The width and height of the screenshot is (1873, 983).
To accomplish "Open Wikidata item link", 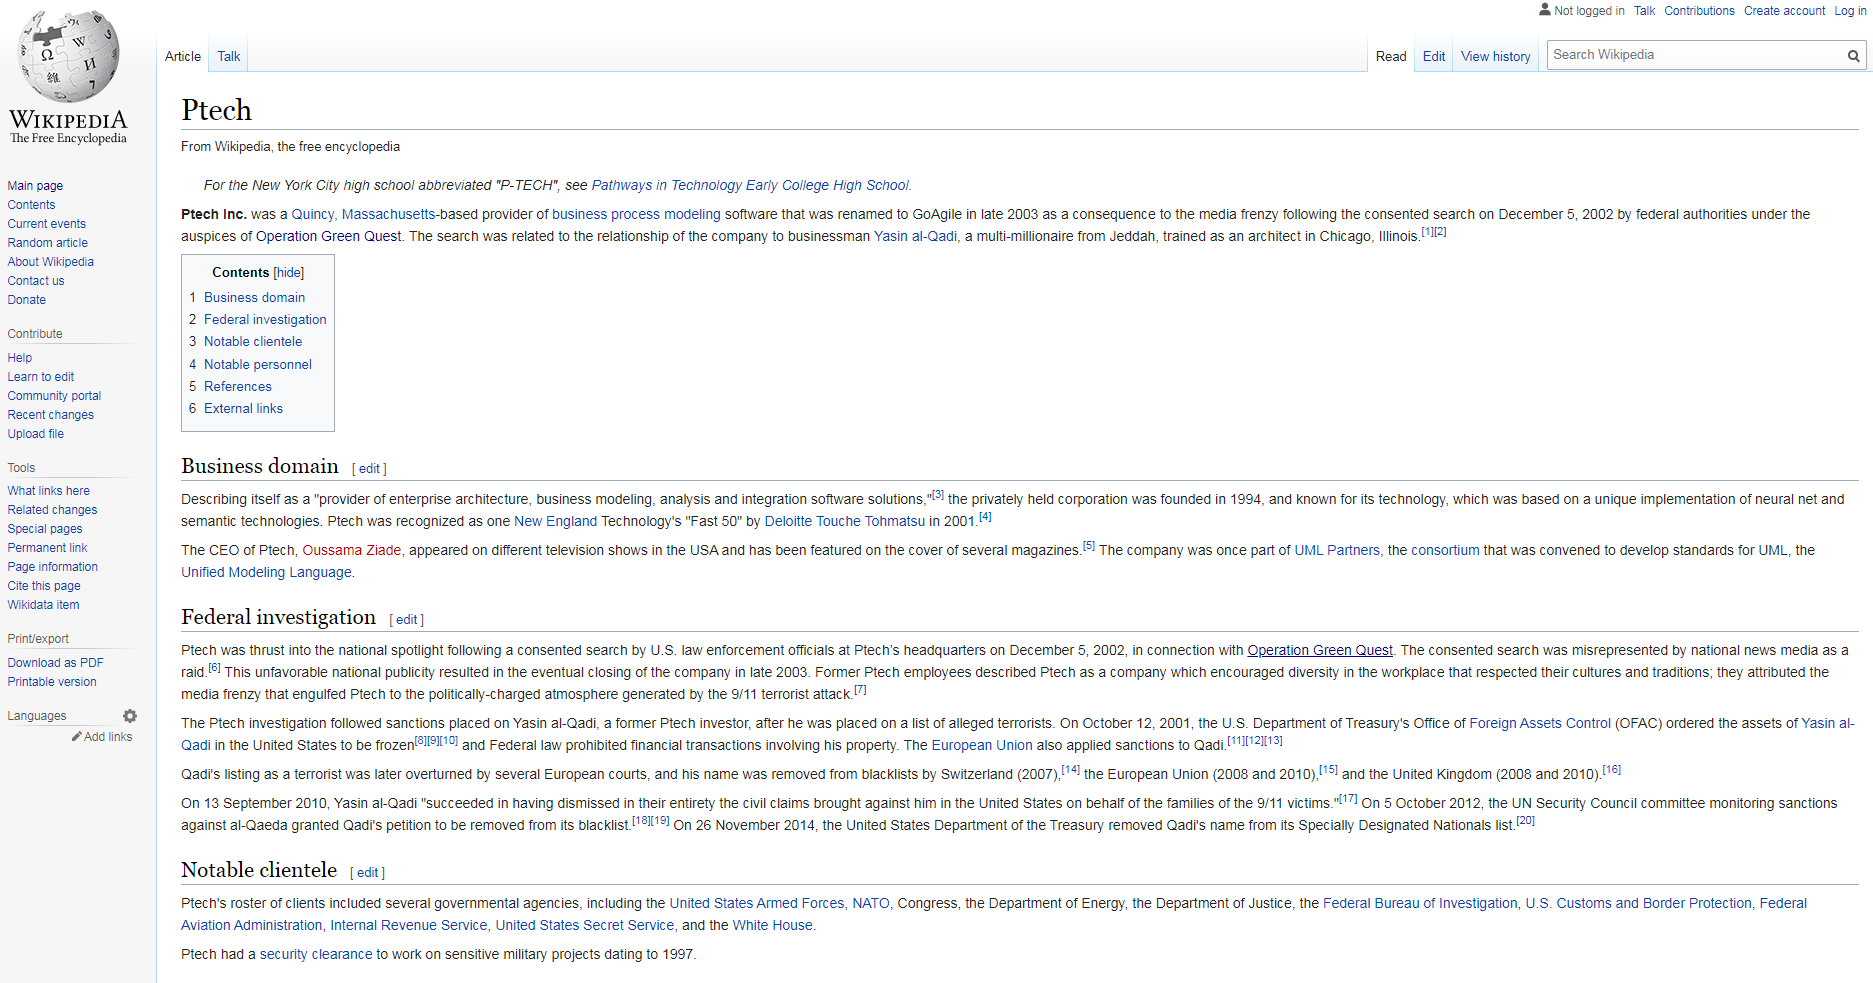I will [x=43, y=605].
